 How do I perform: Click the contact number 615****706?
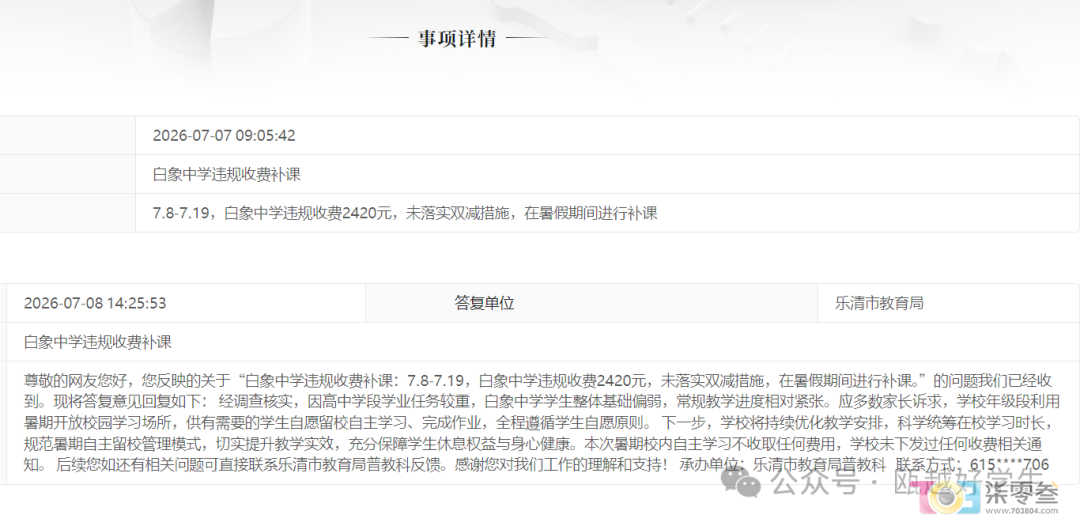coord(1008,465)
